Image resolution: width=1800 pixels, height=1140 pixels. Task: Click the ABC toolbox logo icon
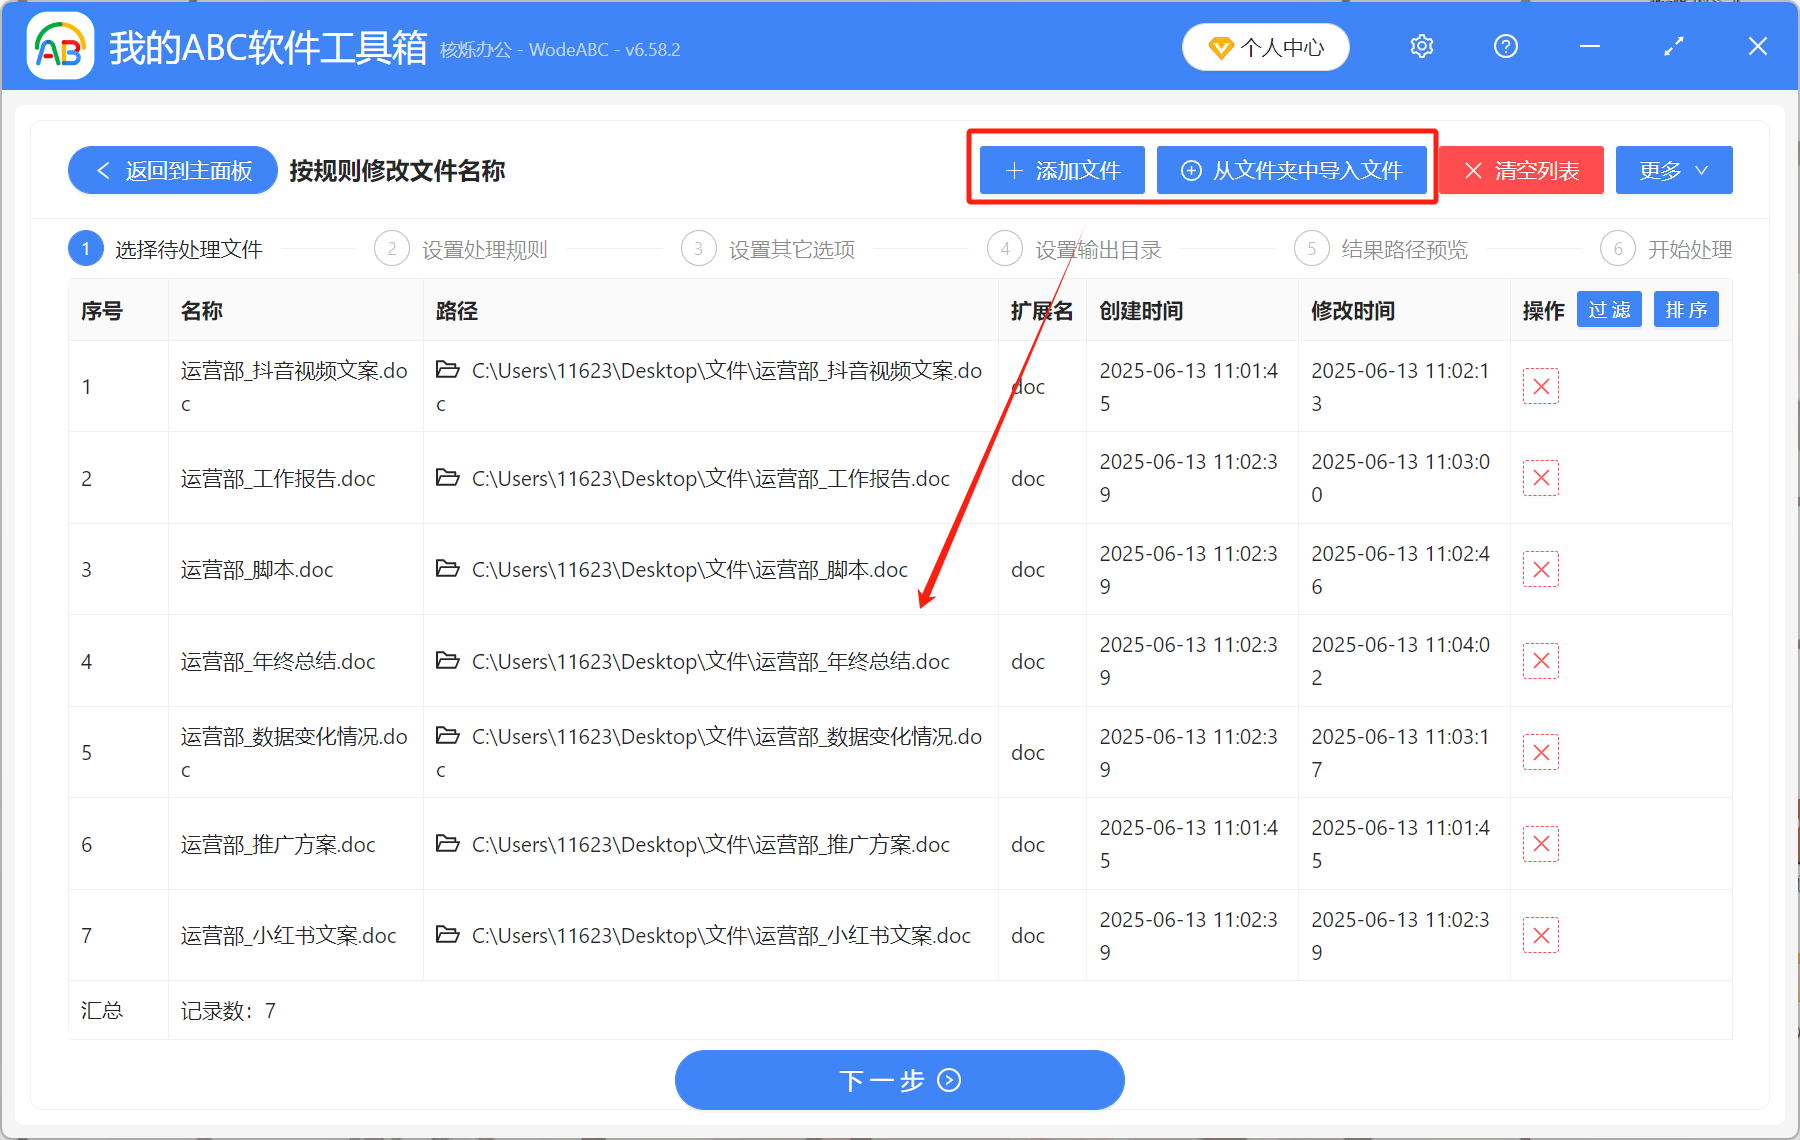tap(59, 46)
